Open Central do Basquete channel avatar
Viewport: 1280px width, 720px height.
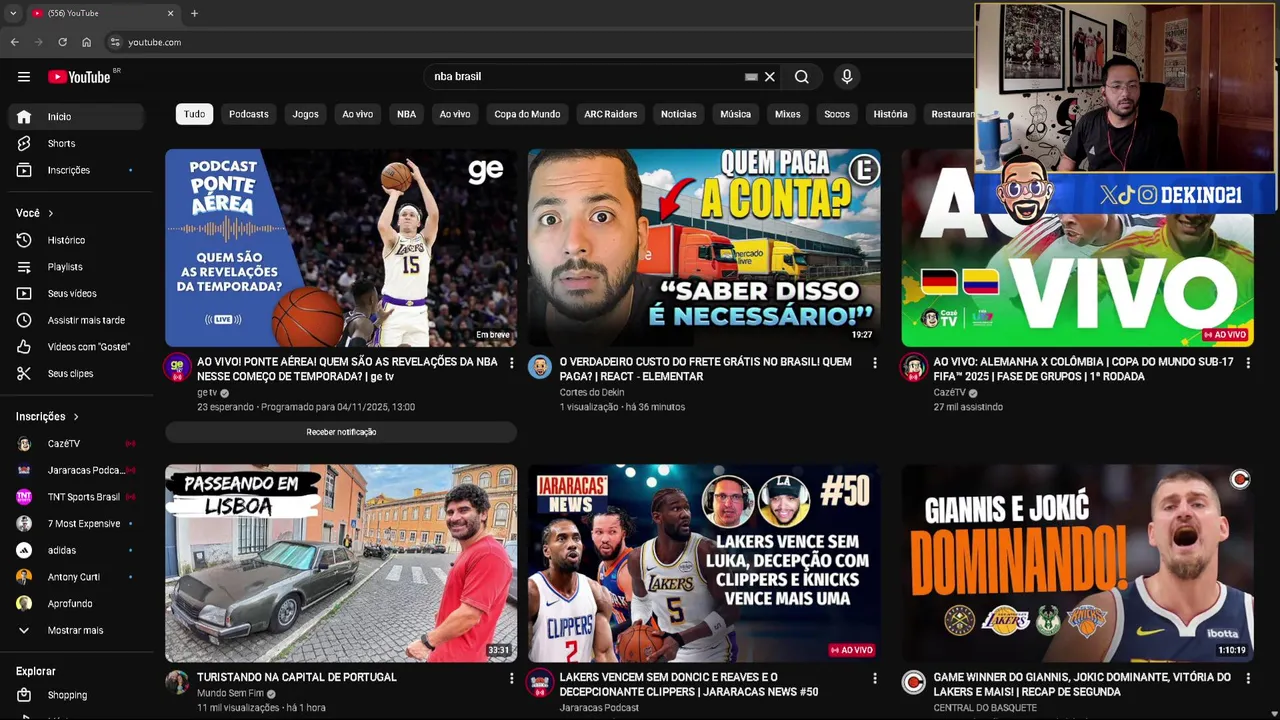coord(913,682)
